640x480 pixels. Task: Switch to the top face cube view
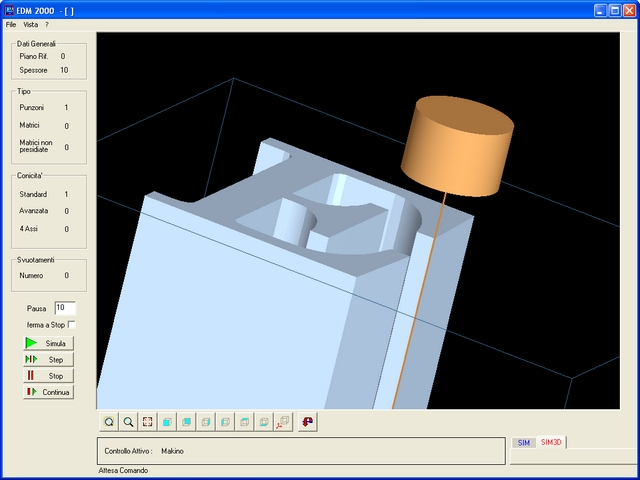[x=244, y=422]
